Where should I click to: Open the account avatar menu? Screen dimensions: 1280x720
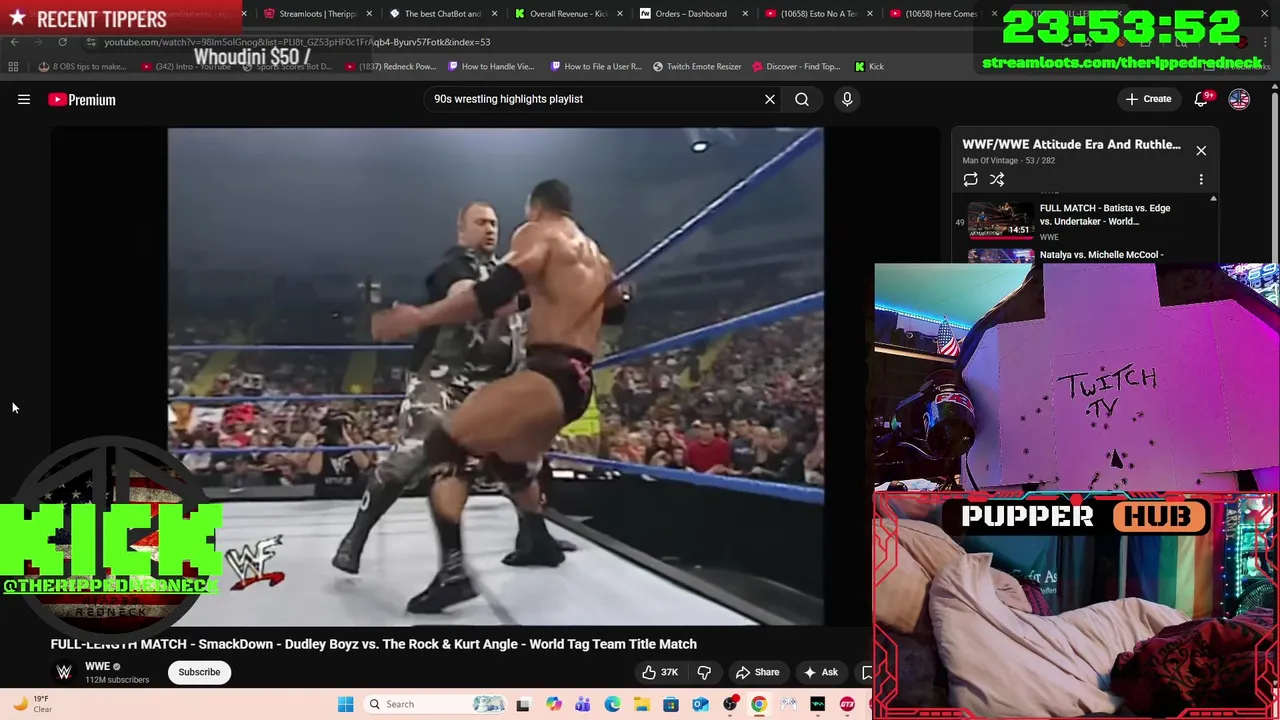click(x=1239, y=99)
